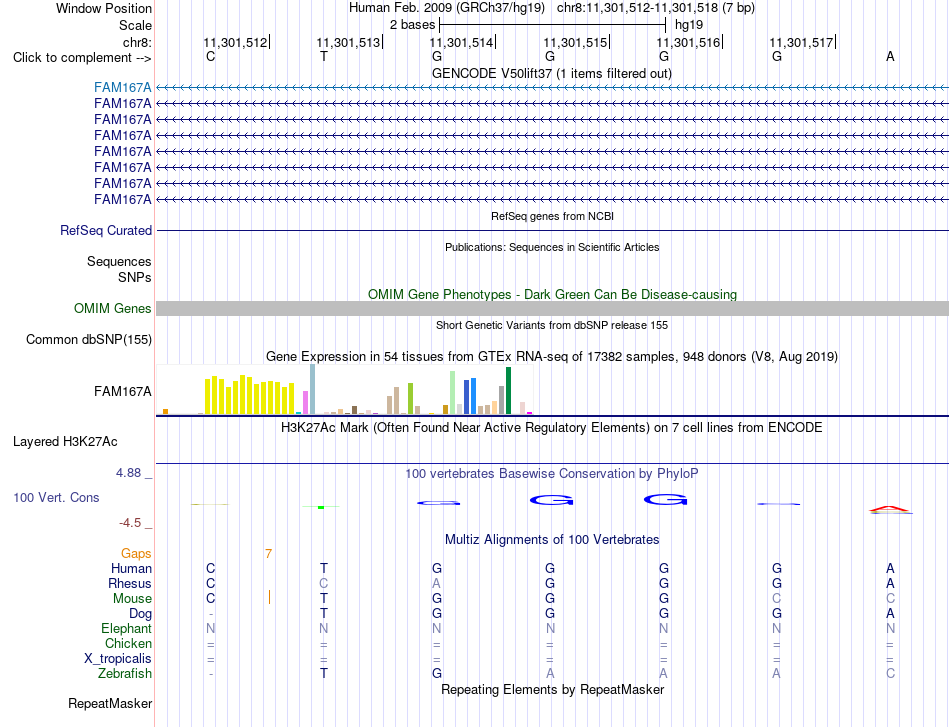The height and width of the screenshot is (727, 950).
Task: Click base C in the complement row
Action: click(210, 56)
